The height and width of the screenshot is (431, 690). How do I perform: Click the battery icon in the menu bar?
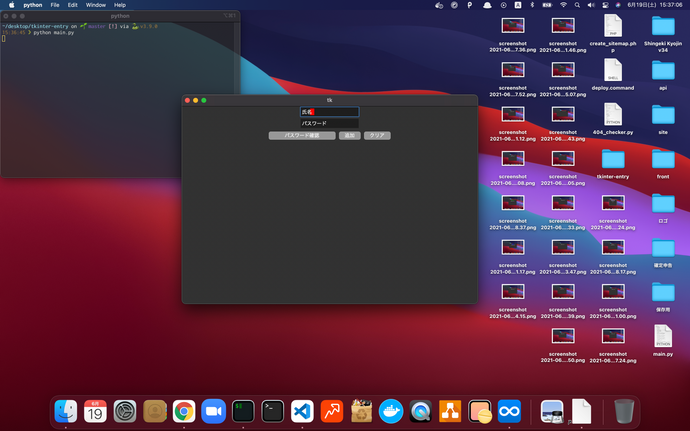(x=547, y=5)
